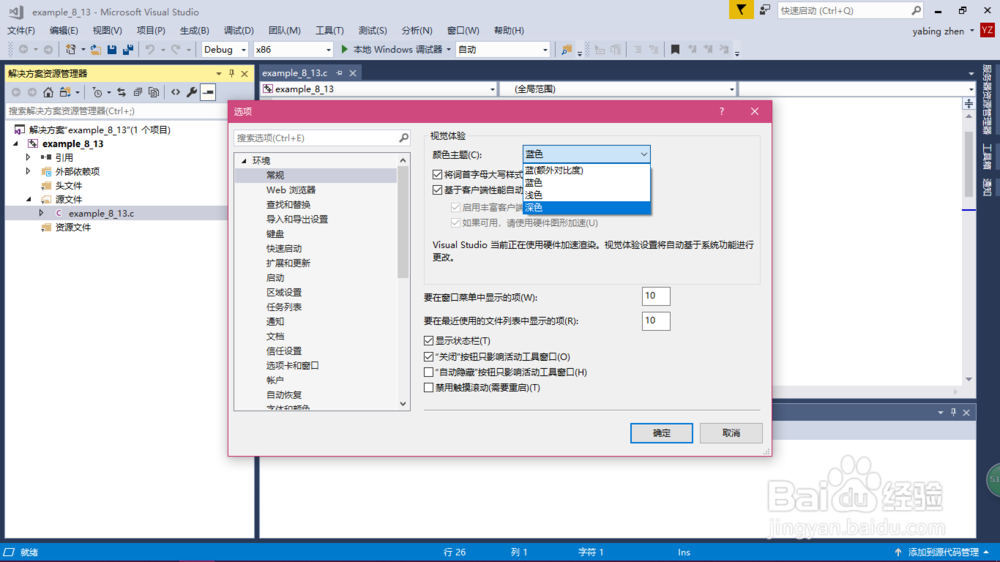1000x562 pixels.
Task: Collapse the 源文件 folder node
Action: pos(29,200)
